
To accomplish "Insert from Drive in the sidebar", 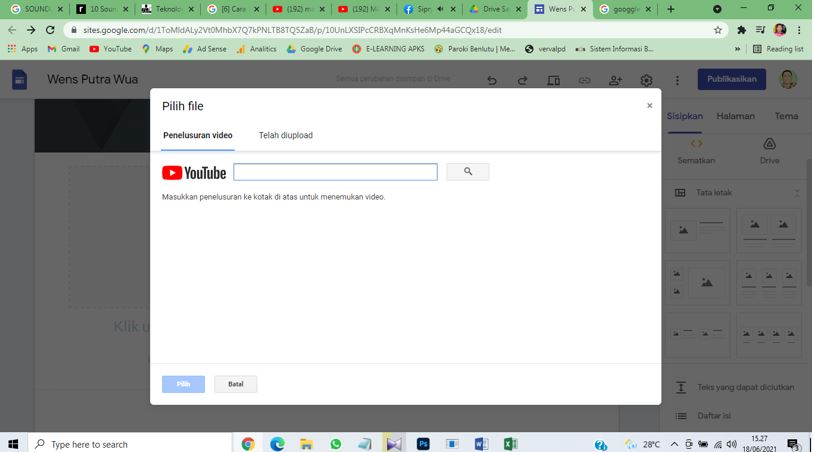I will [x=769, y=150].
